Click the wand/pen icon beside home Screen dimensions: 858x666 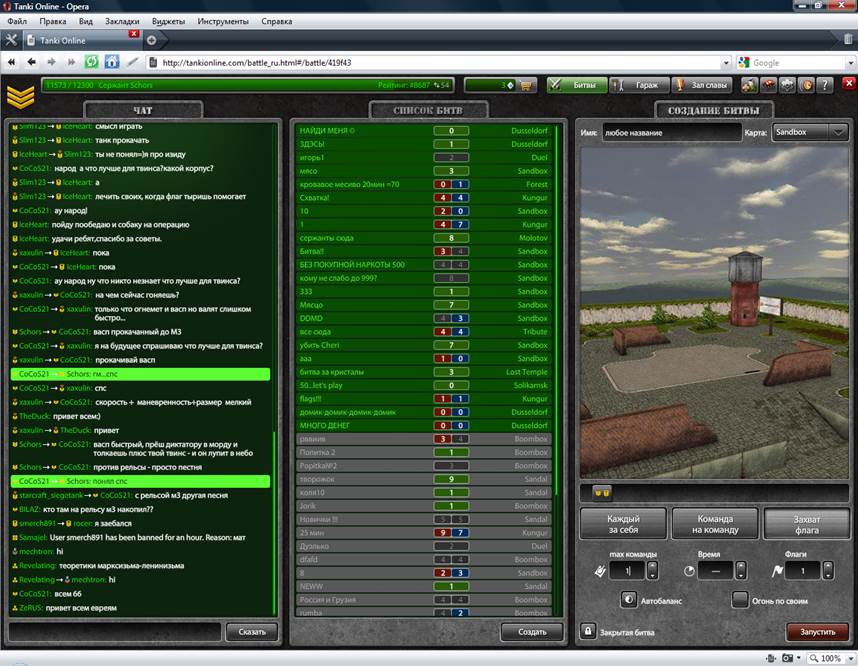(x=132, y=62)
